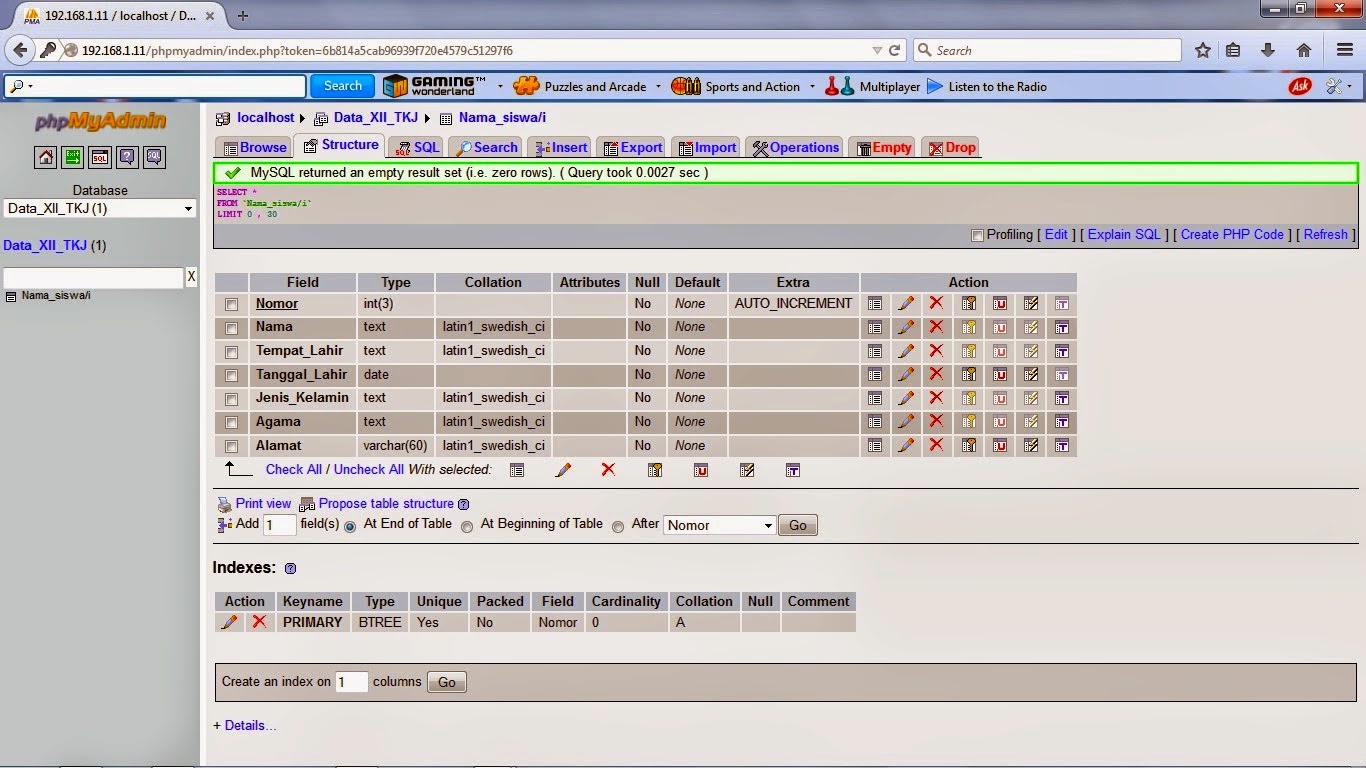Click the Explain SQL link
The height and width of the screenshot is (768, 1366).
(x=1124, y=234)
